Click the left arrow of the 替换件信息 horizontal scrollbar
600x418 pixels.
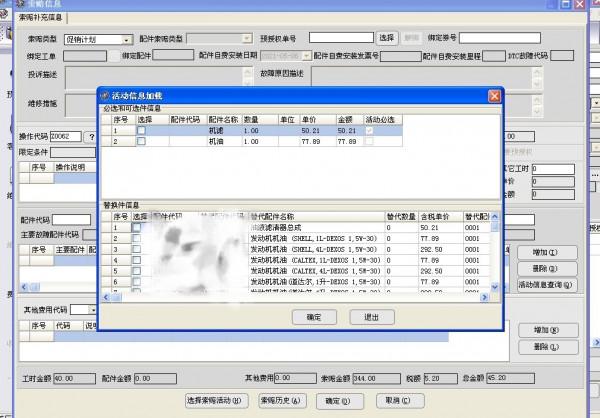coord(106,297)
